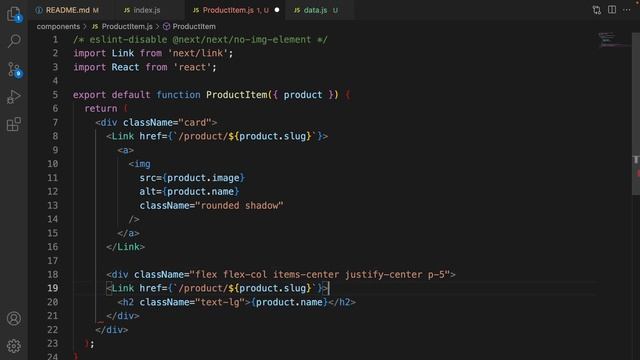Click {product.name} inside the h2

pyautogui.click(x=289, y=302)
